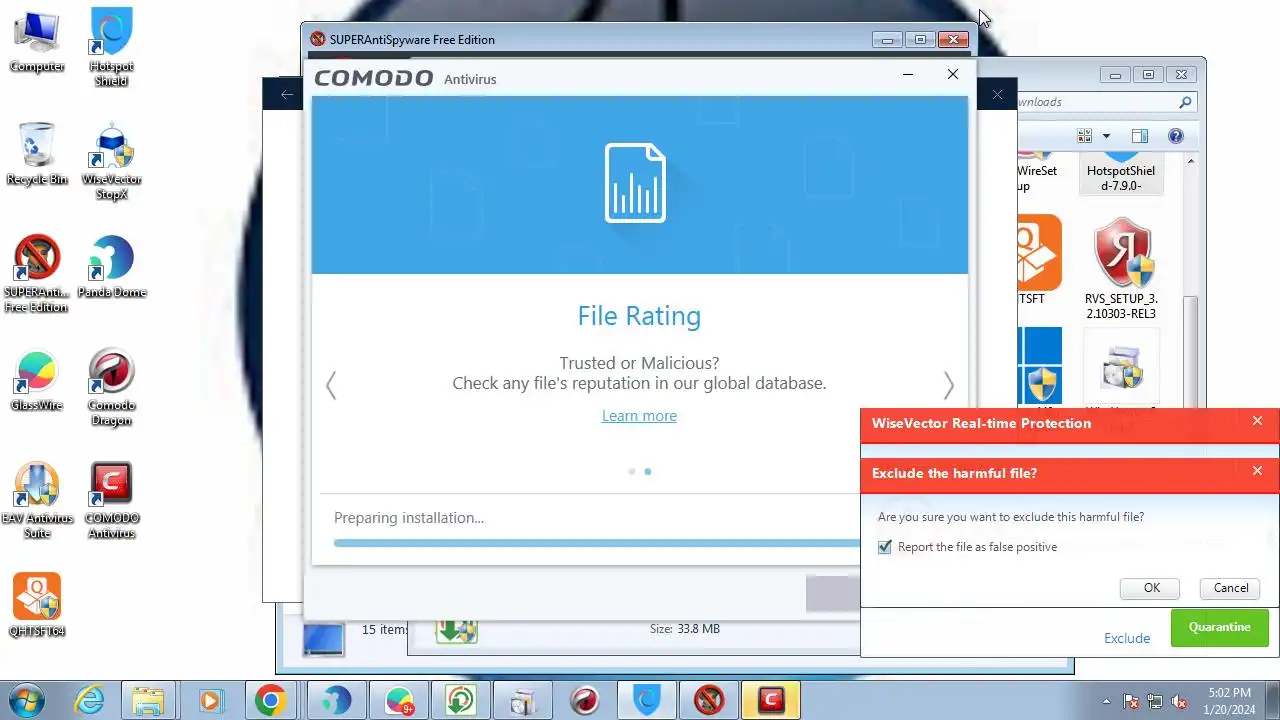Toggle the preview pane in Explorer
This screenshot has height=720, width=1280.
tap(1139, 136)
